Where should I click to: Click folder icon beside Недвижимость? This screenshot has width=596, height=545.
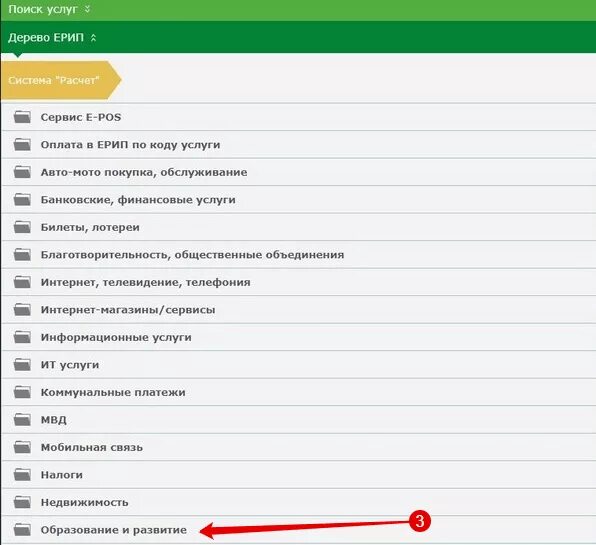point(22,502)
